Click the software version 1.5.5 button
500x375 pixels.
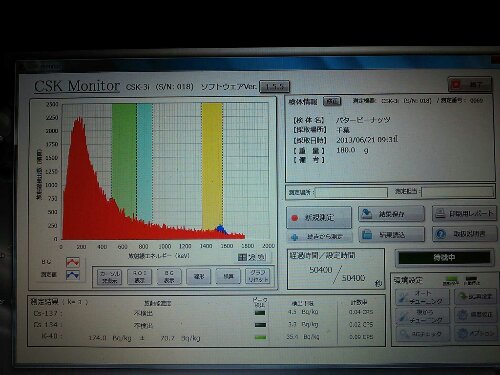point(274,86)
